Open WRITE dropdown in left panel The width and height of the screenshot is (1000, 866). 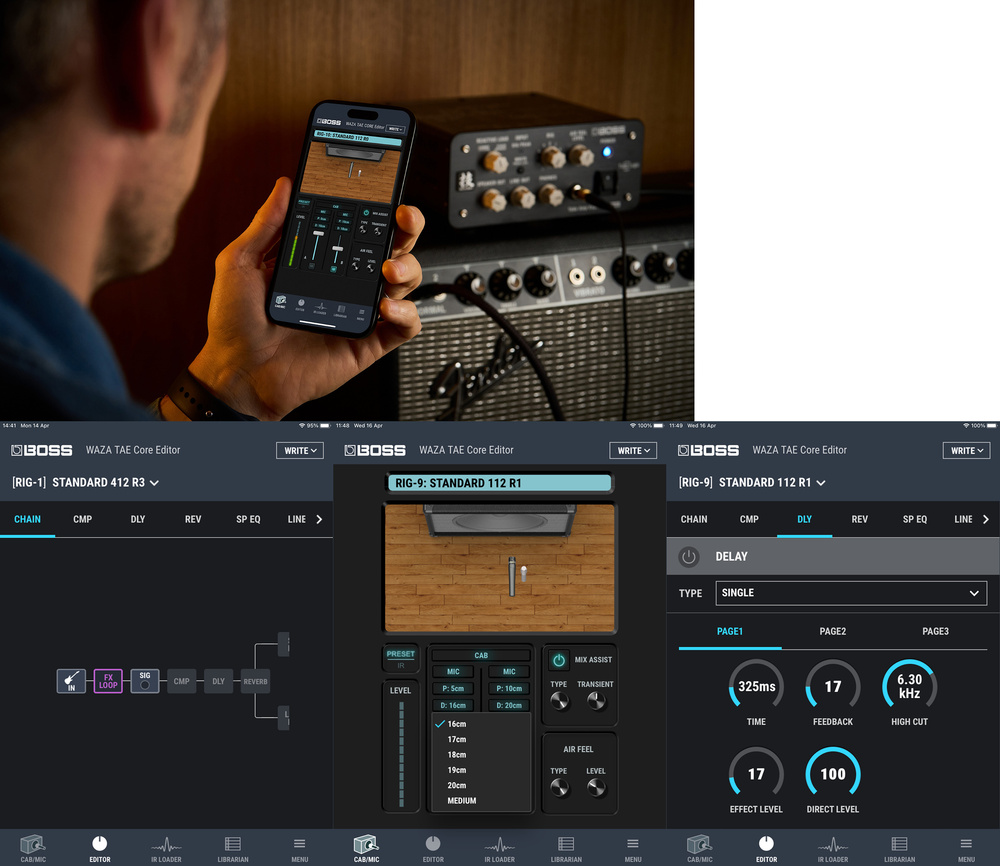(x=300, y=450)
